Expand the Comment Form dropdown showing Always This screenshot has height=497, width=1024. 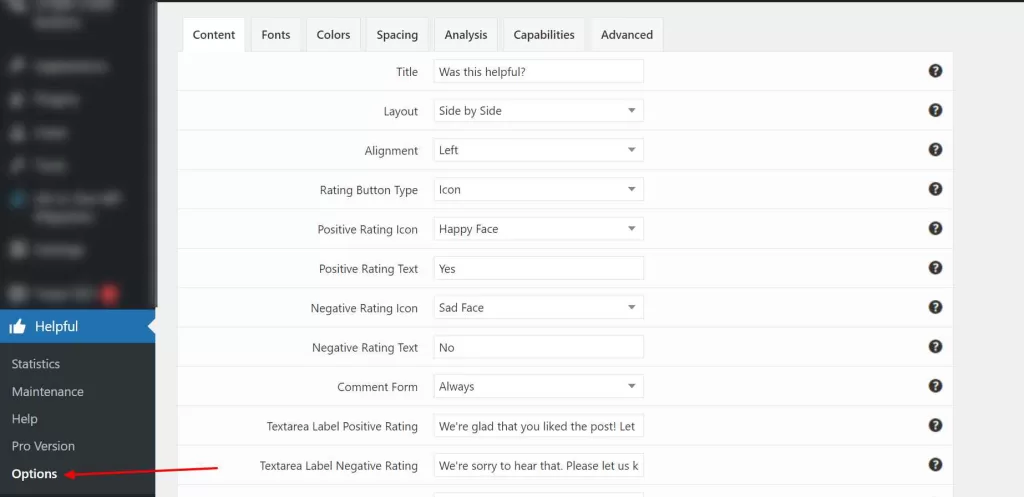pyautogui.click(x=538, y=386)
